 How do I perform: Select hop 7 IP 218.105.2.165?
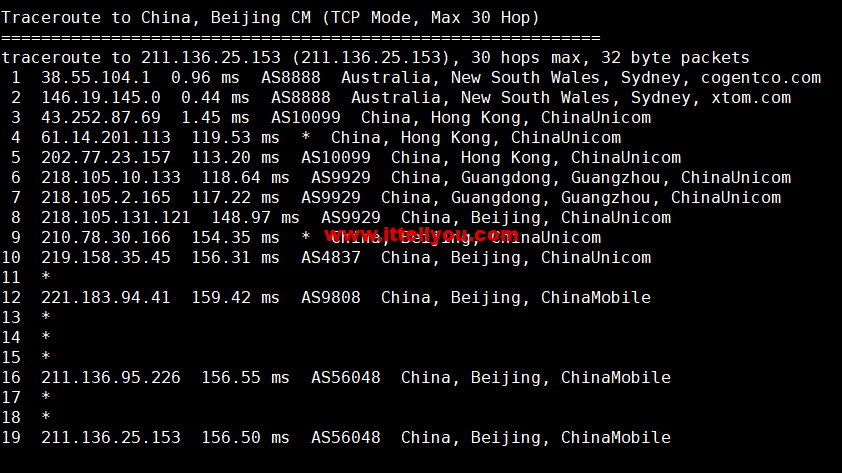pos(106,198)
